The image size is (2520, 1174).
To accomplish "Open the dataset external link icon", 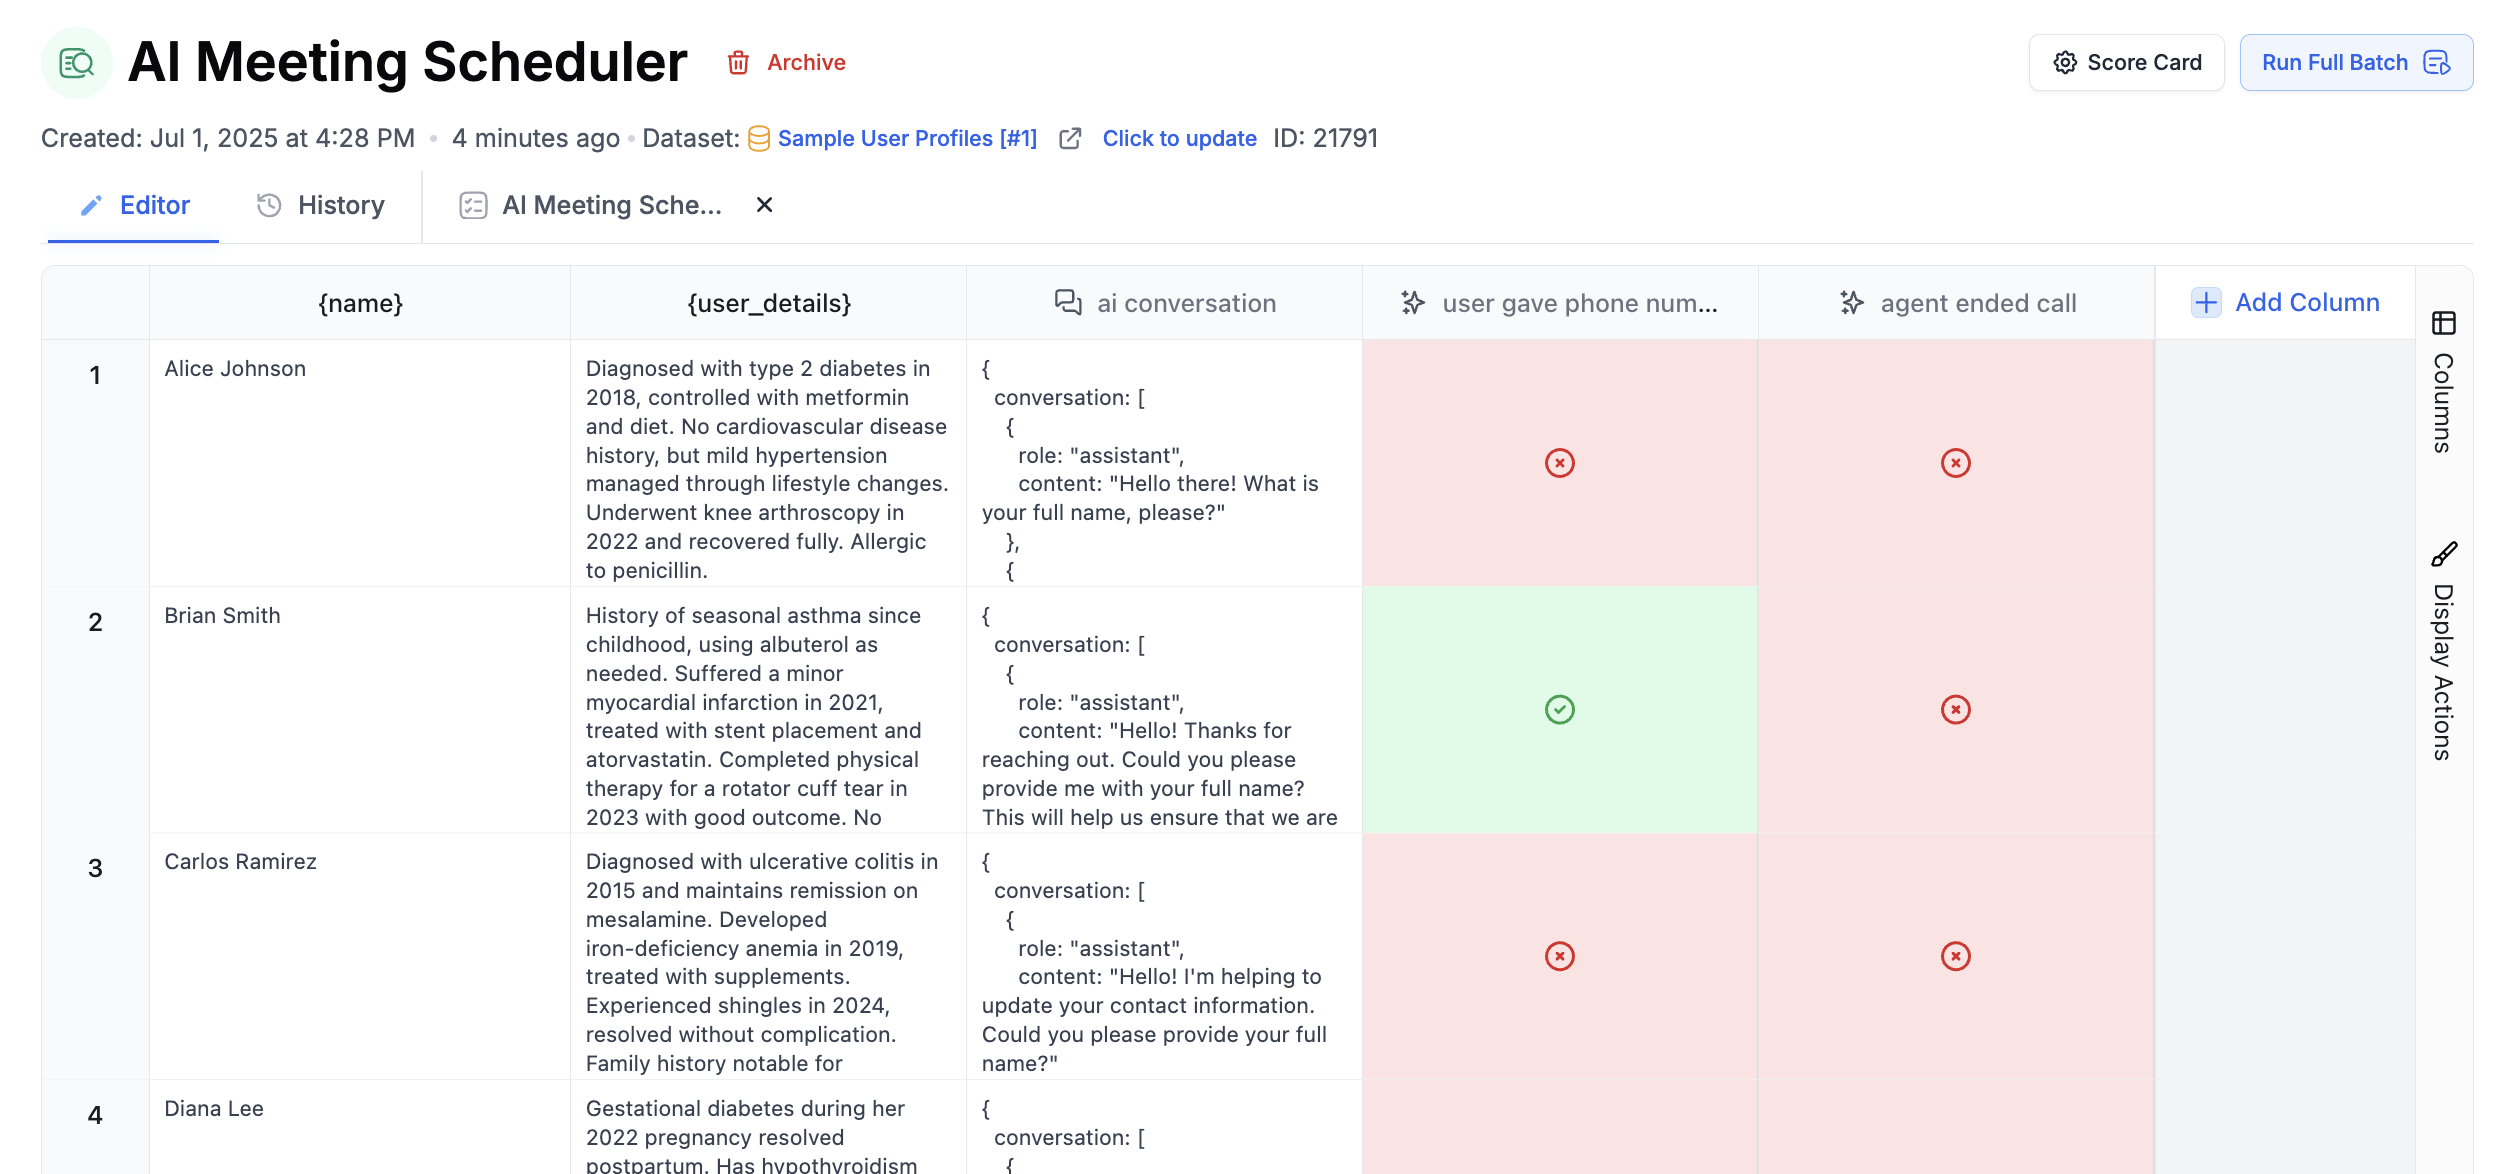I will tap(1070, 139).
